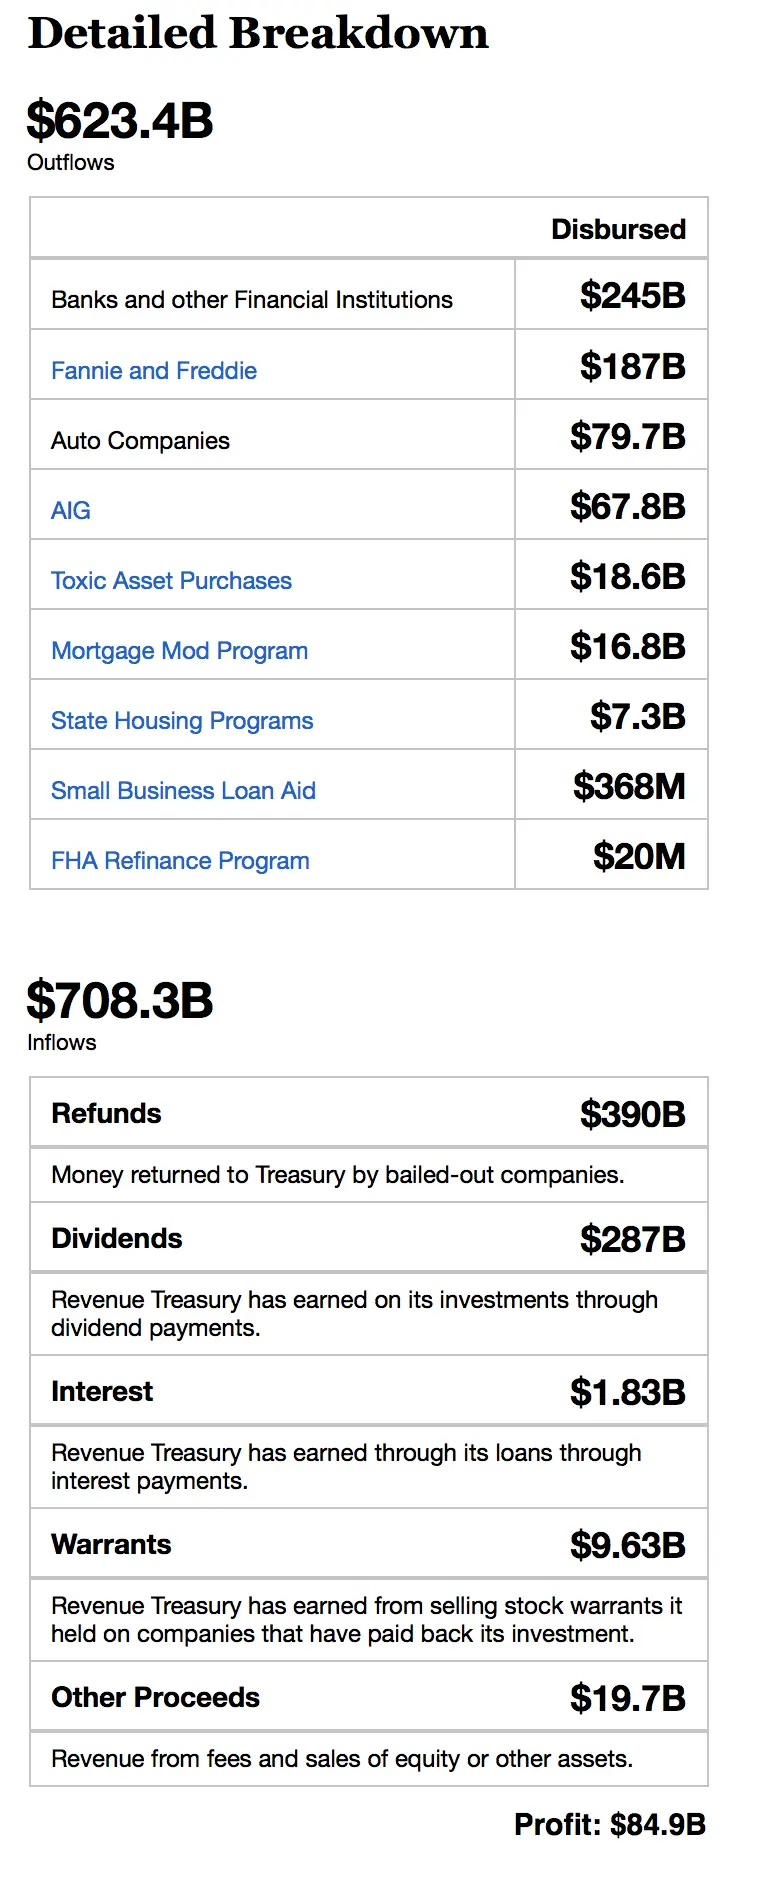This screenshot has height=1880, width=770.
Task: Click the AIG link
Action: point(71,511)
